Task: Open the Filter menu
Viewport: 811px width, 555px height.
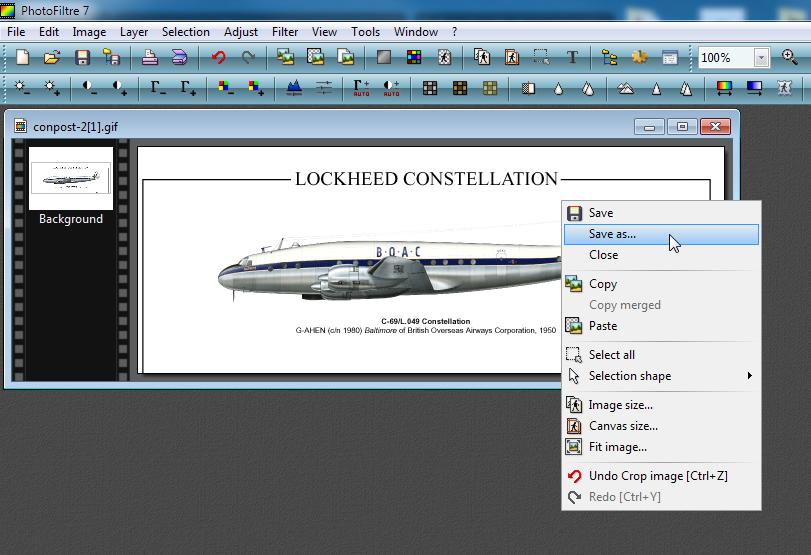Action: (285, 32)
